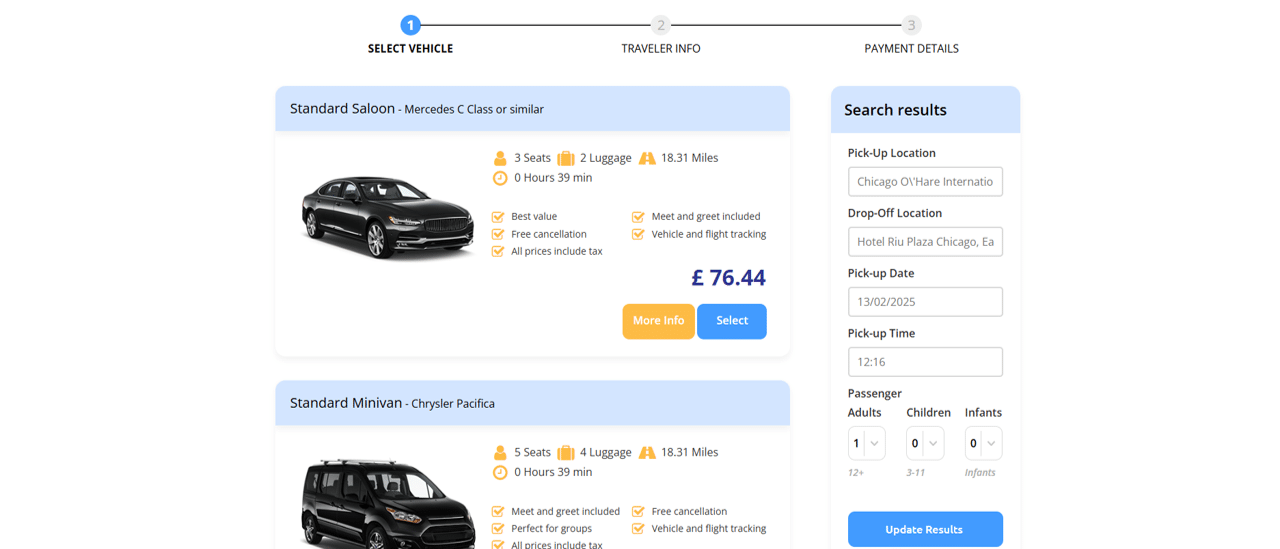
Task: Click the Saloon Free cancellation check icon
Action: click(x=498, y=234)
